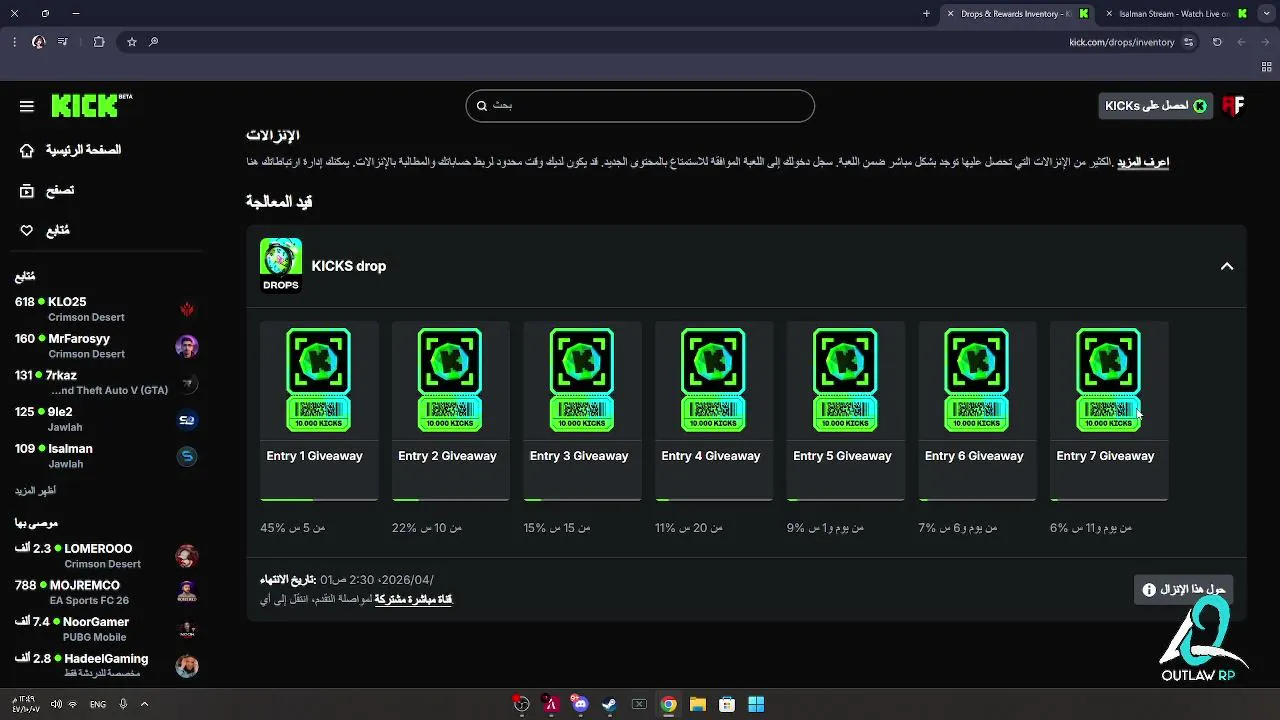Click the browser address bar URL
Image resolution: width=1280 pixels, height=720 pixels.
point(1122,42)
